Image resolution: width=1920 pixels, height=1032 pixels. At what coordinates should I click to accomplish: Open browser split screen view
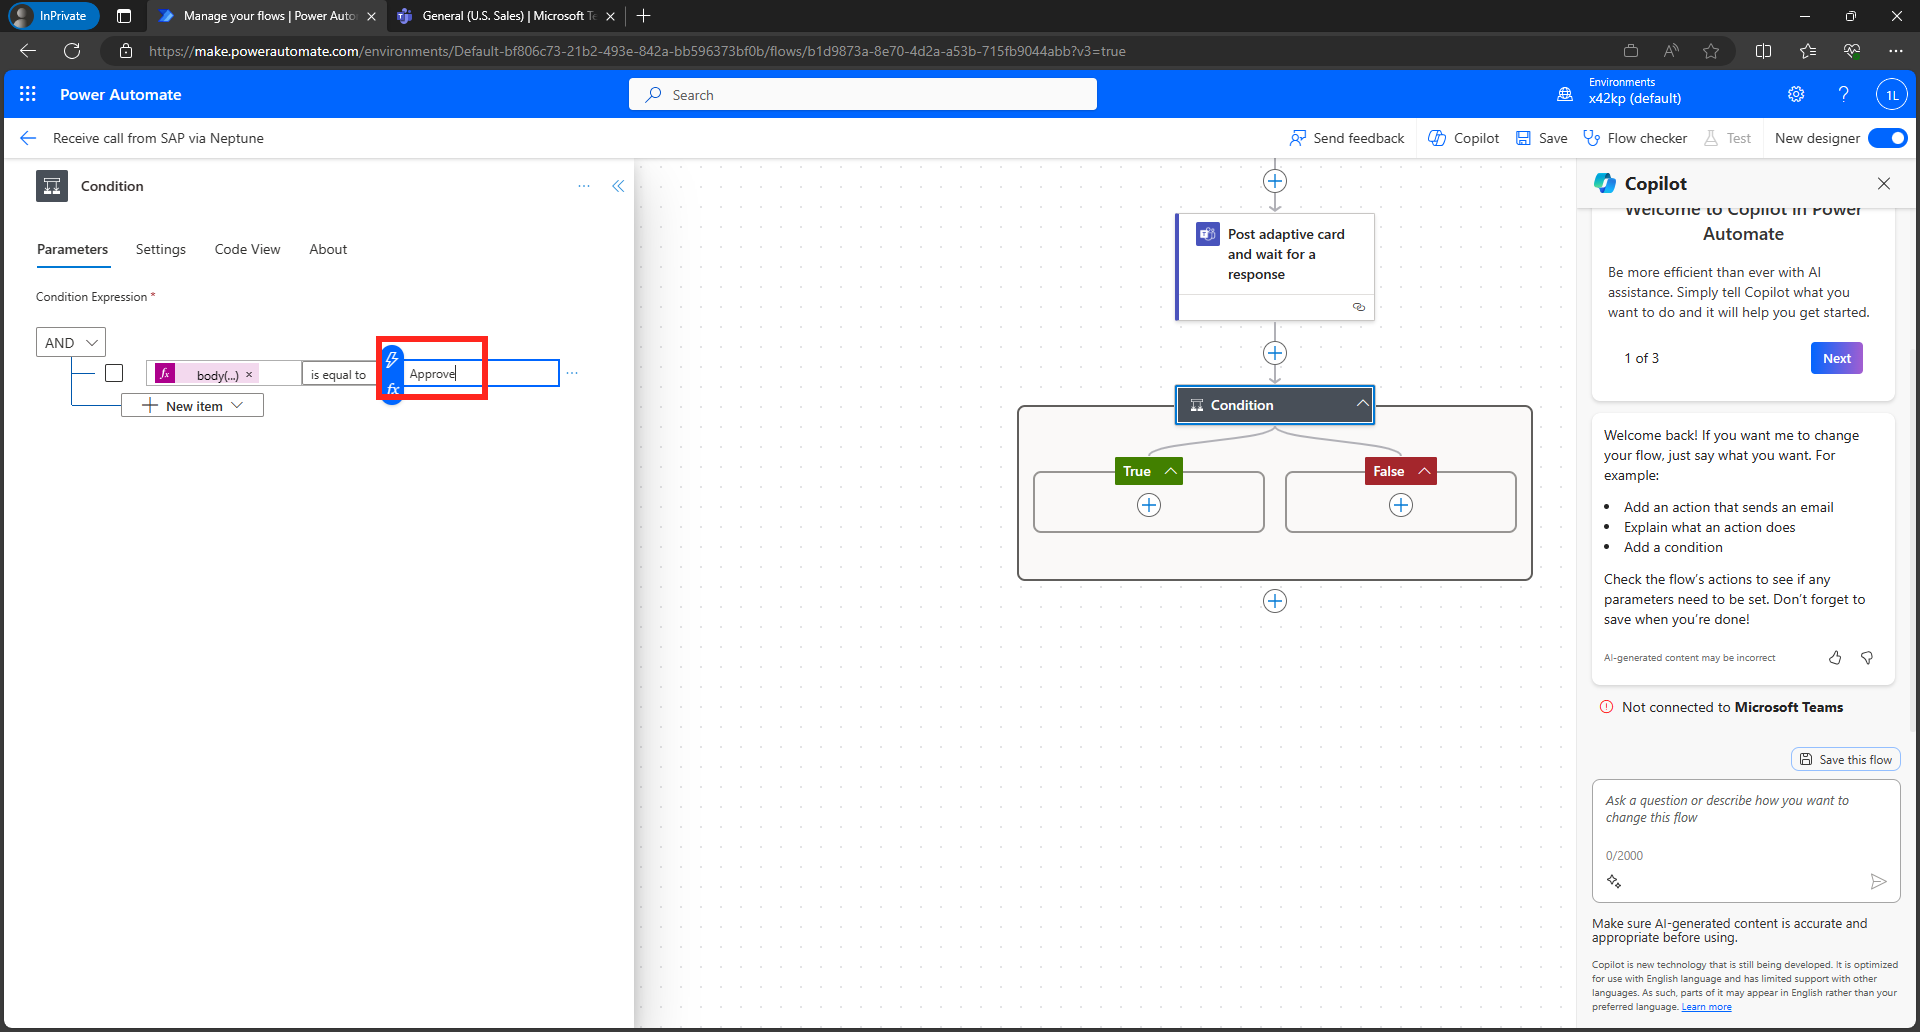[1764, 51]
